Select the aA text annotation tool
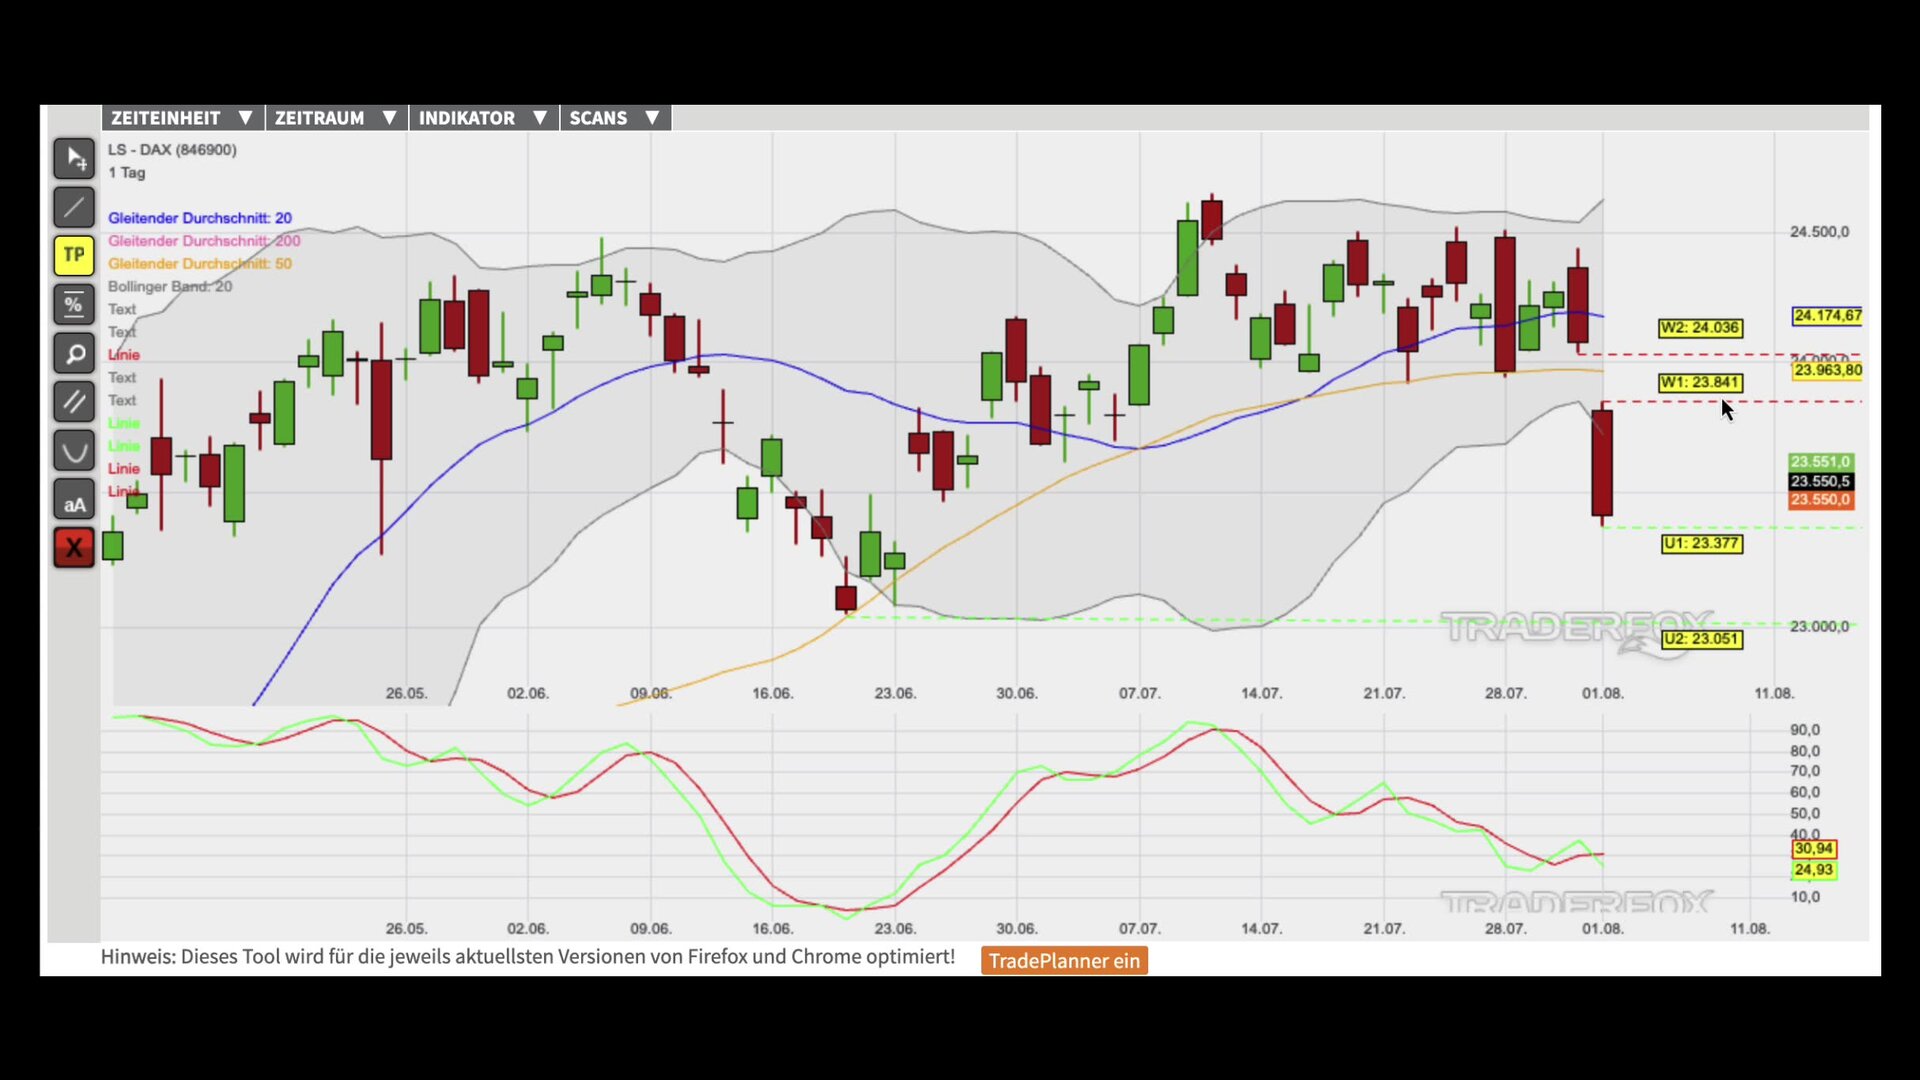Screen dimensions: 1920x1080 point(74,500)
